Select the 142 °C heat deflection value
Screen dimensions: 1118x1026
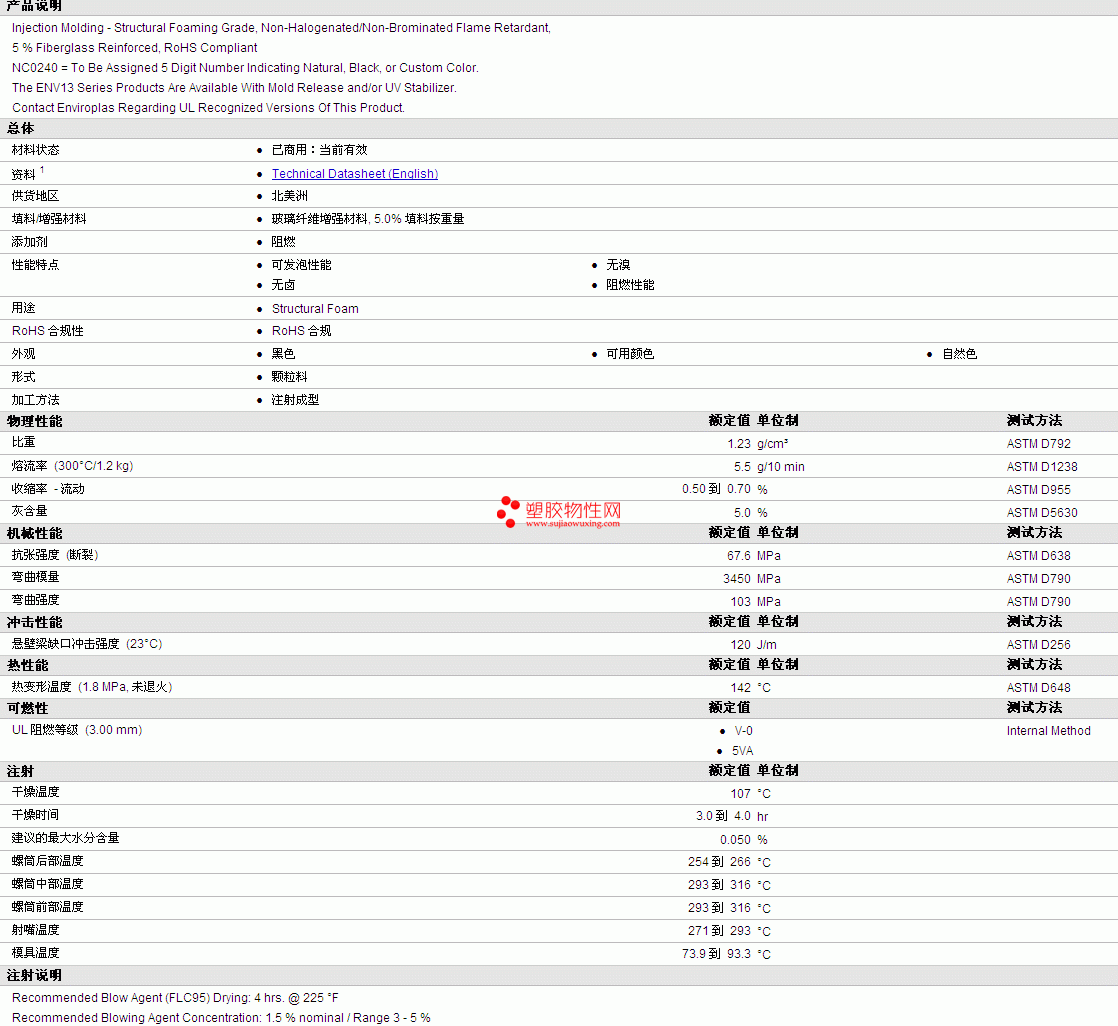click(x=750, y=688)
